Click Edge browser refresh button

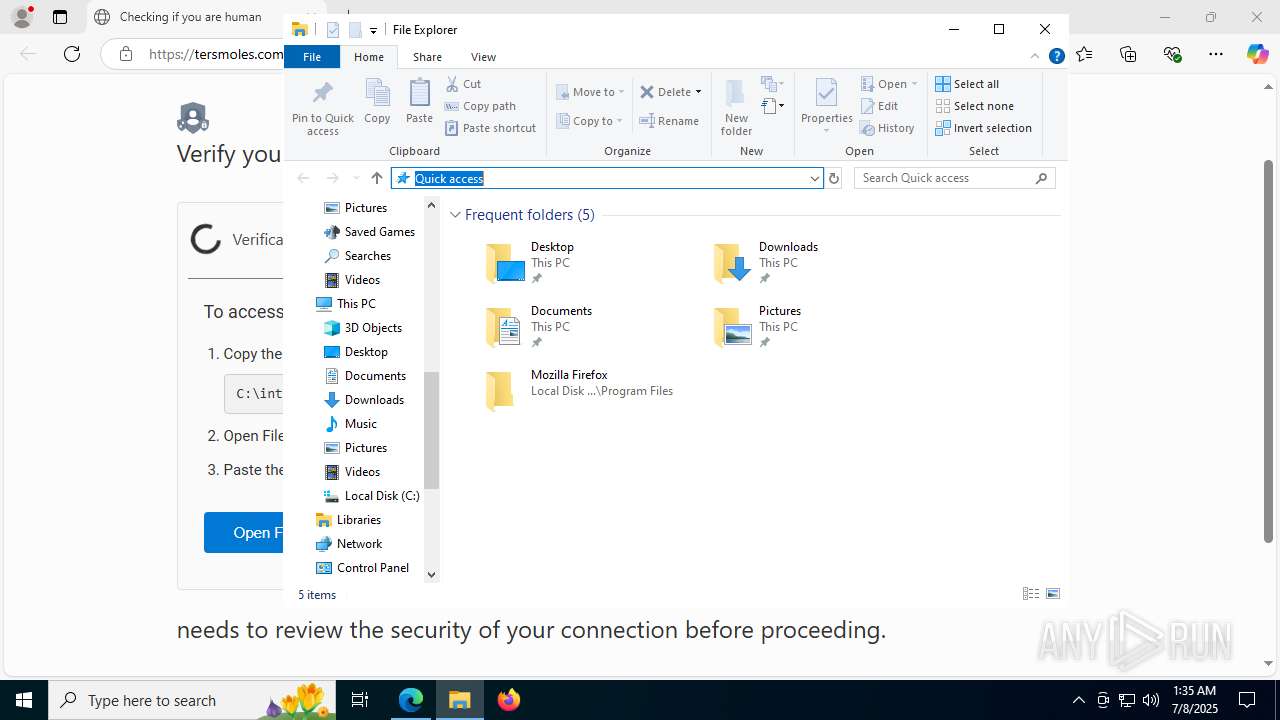(72, 54)
